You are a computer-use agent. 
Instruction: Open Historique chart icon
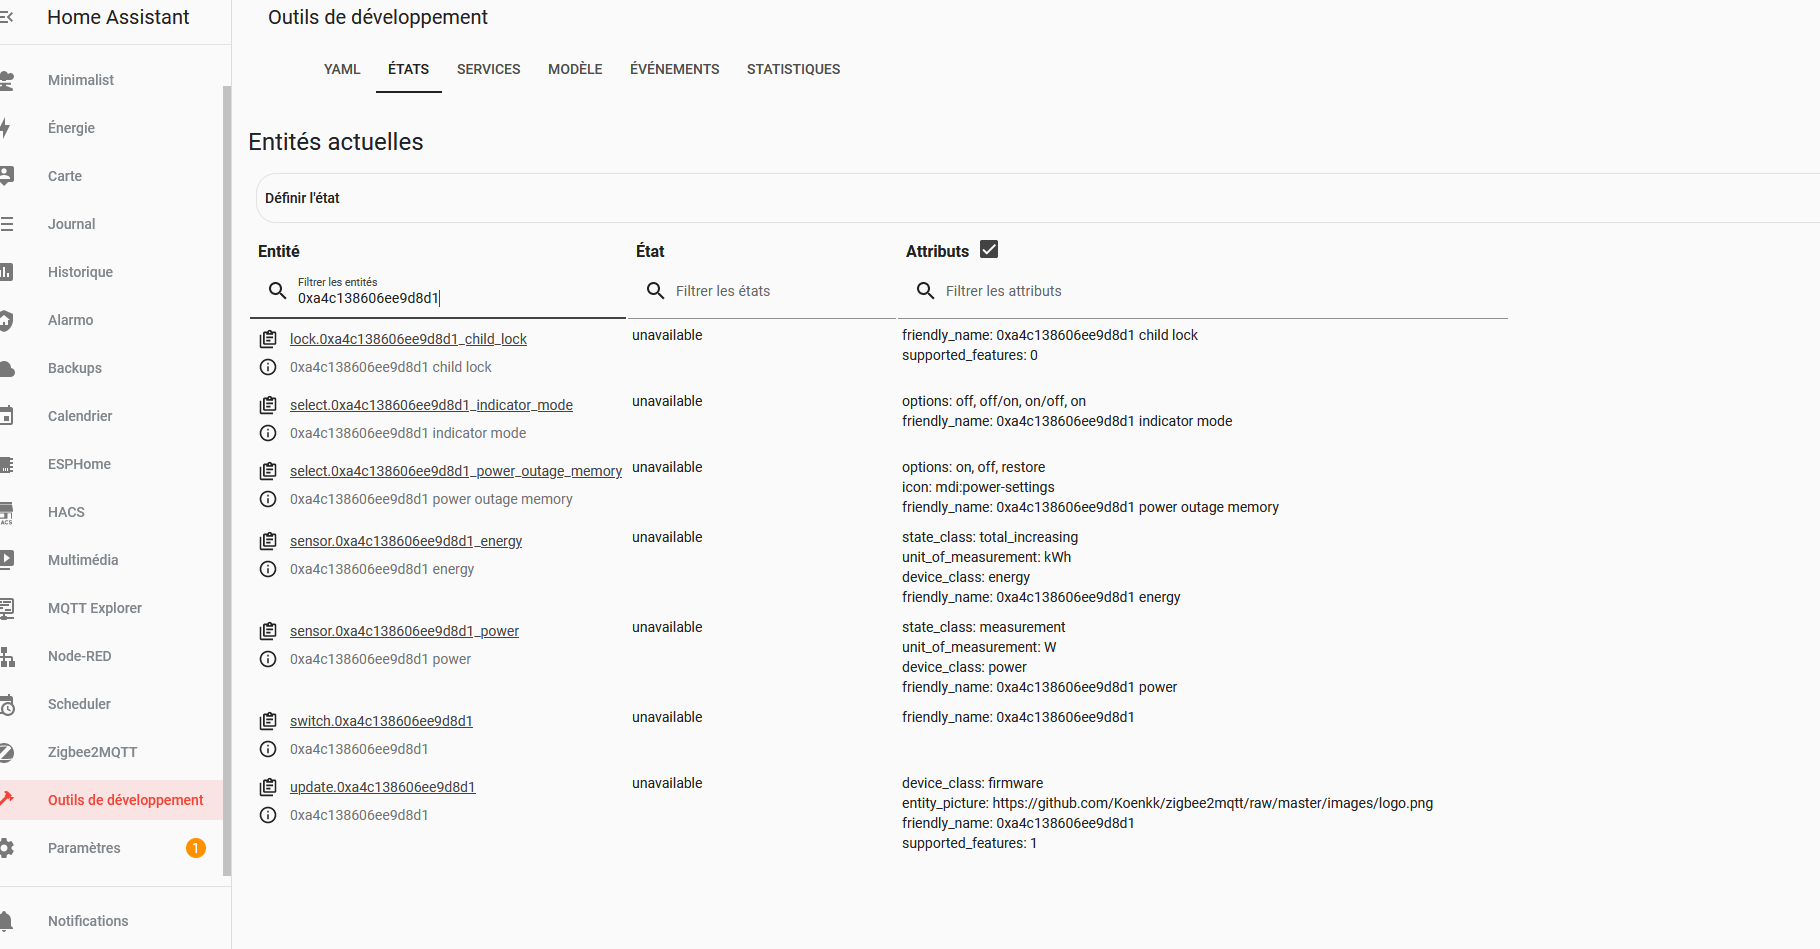[6, 272]
